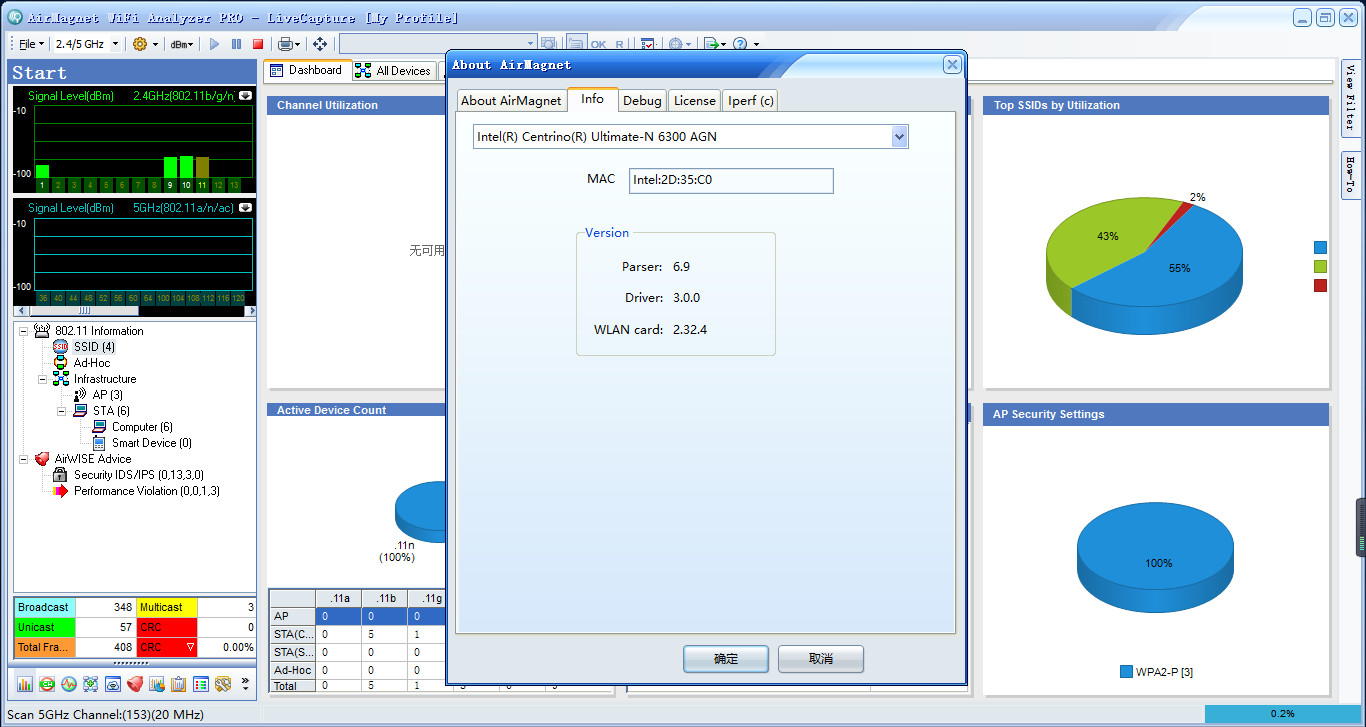Open the View Filter side tab
Image resolution: width=1366 pixels, height=727 pixels.
[x=1350, y=97]
